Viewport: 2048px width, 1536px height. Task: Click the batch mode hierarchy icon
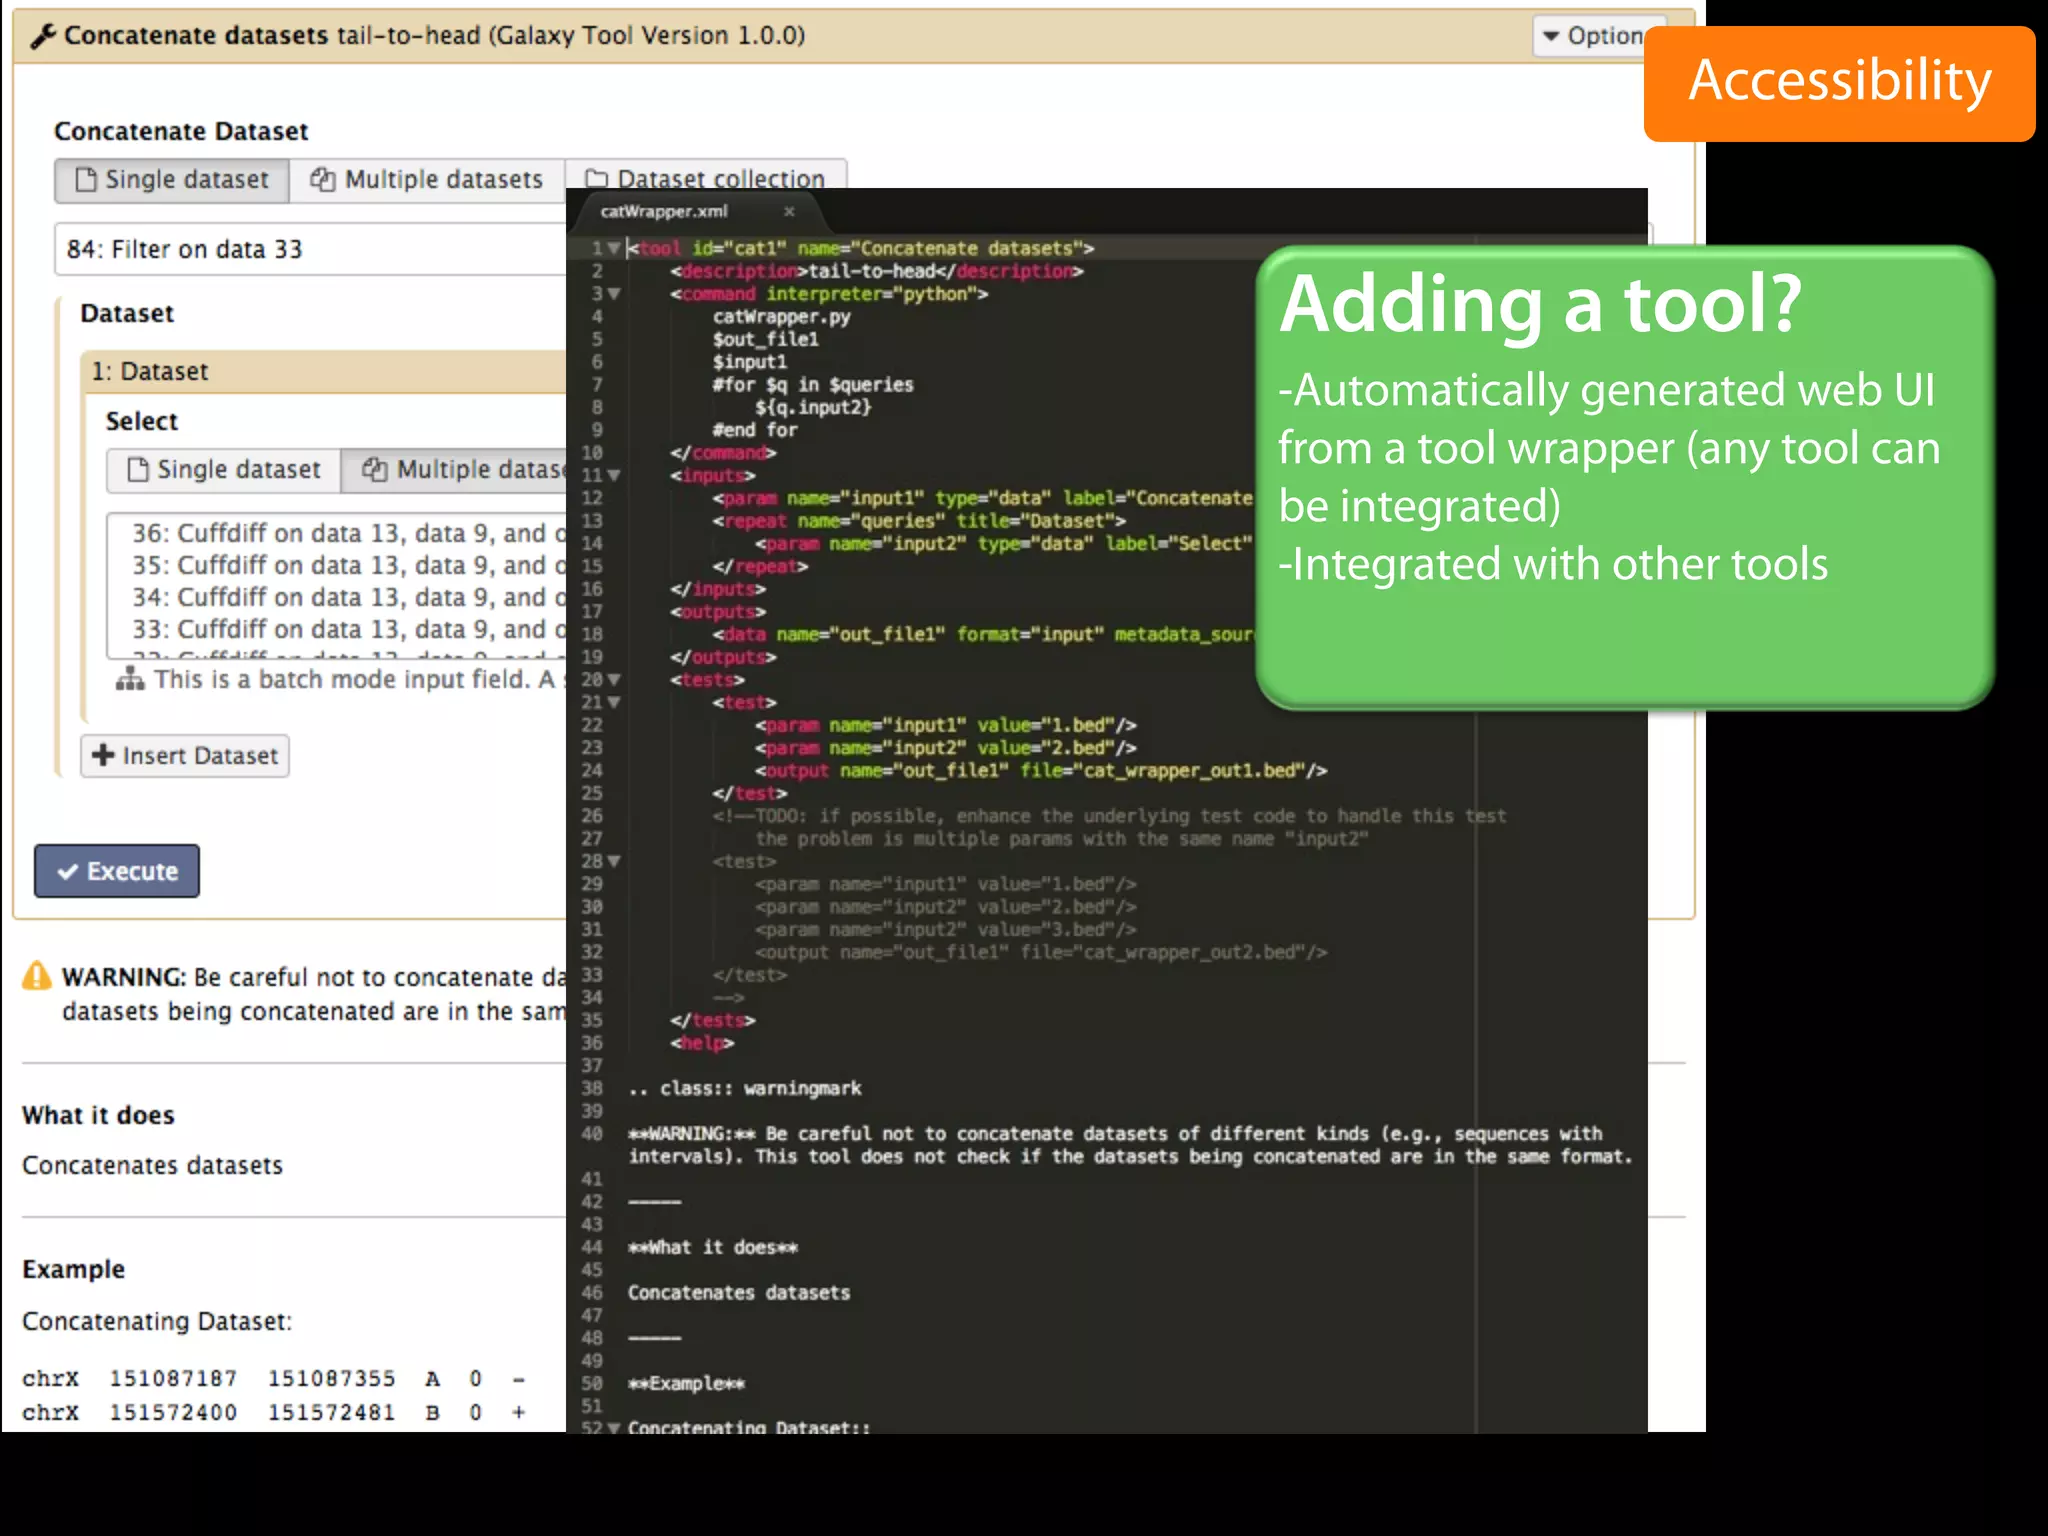(130, 679)
